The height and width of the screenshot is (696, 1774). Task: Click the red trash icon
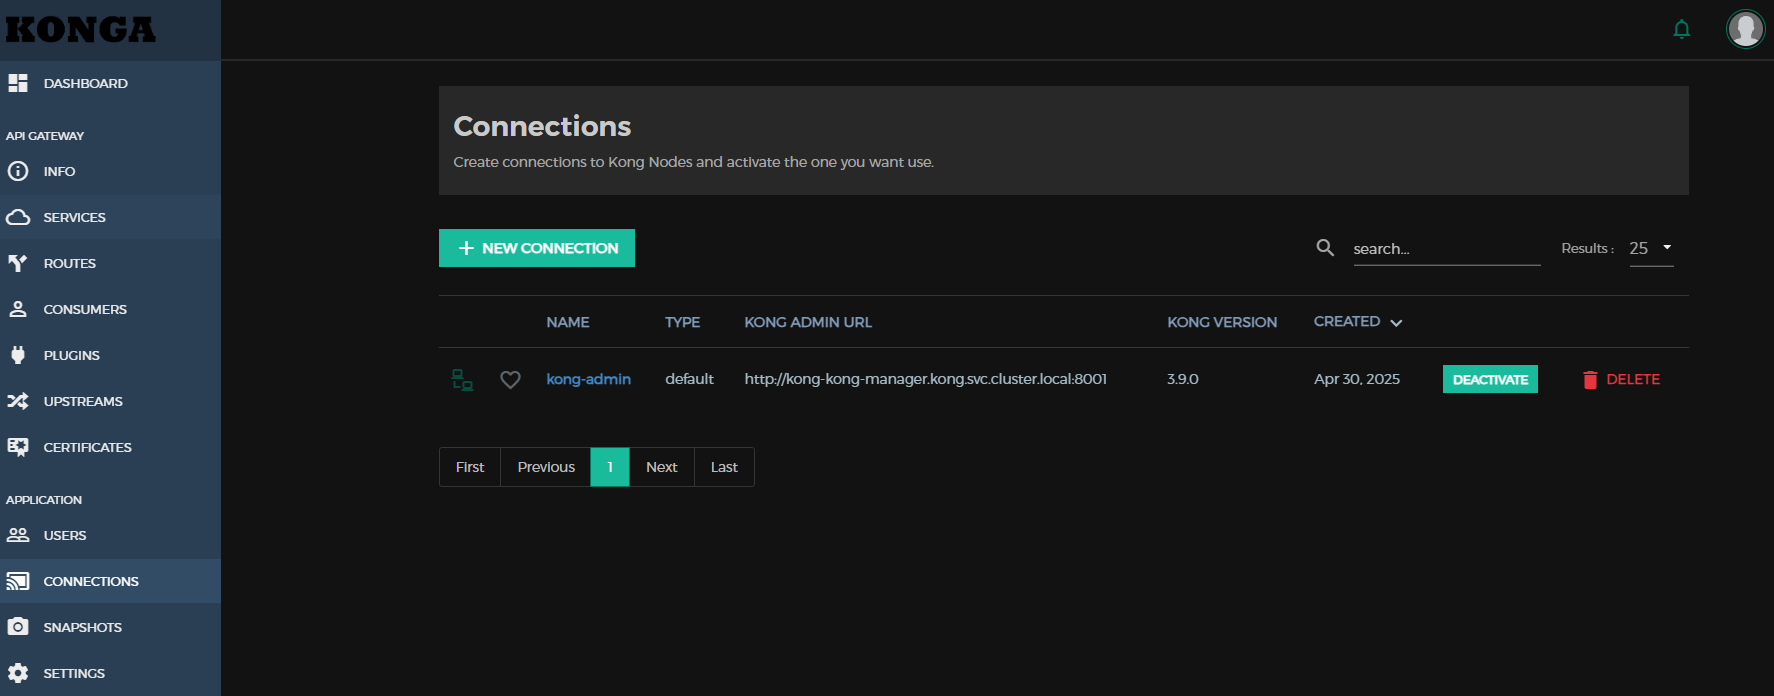pos(1590,379)
